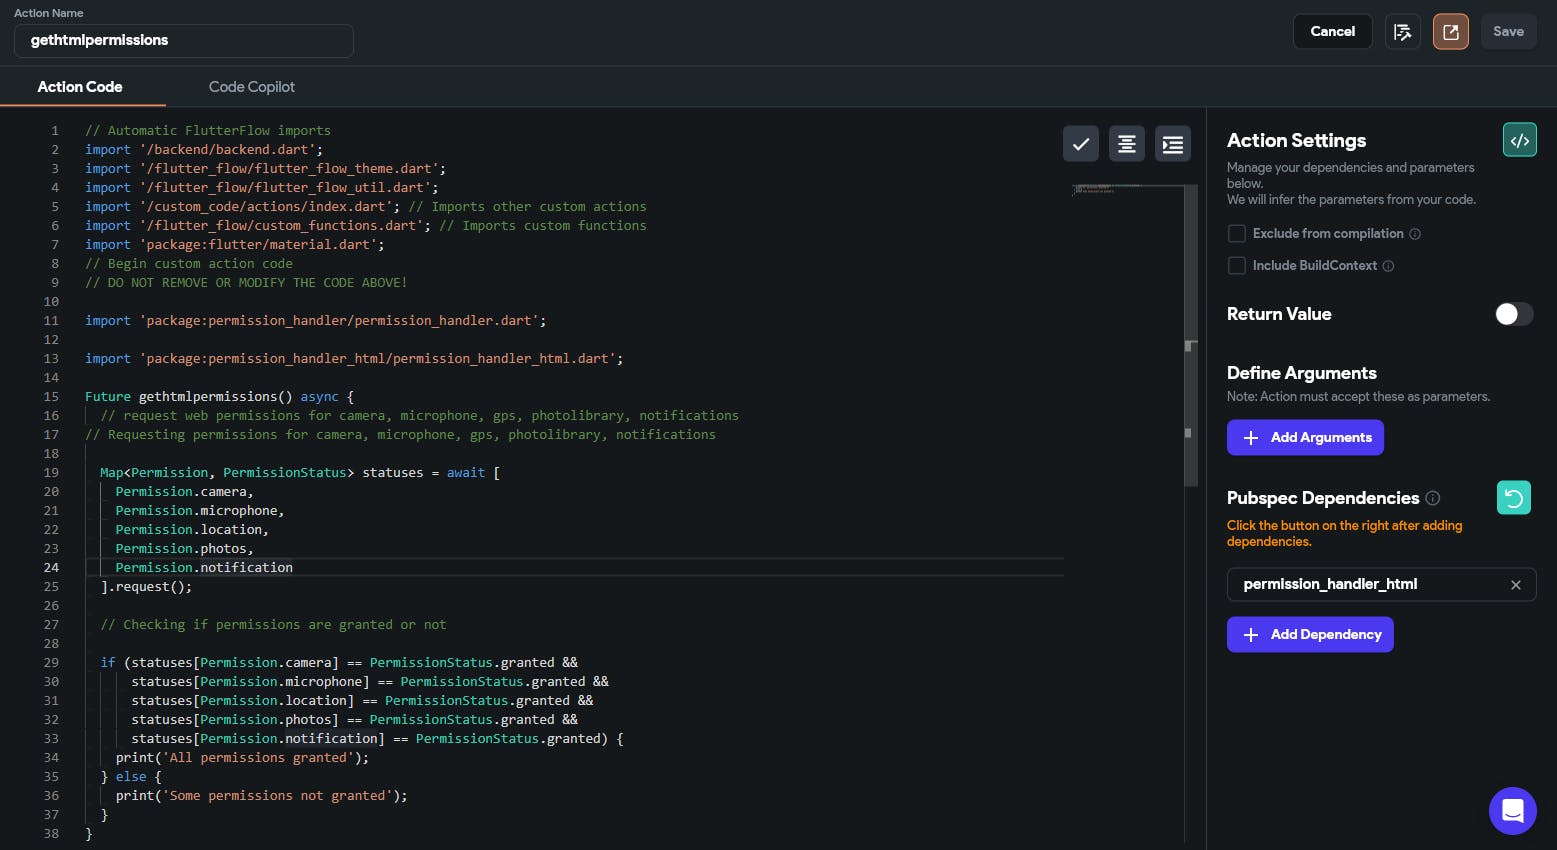Screen dimensions: 1557x850
Task: Click the Add Dependency button
Action: [x=1310, y=635]
